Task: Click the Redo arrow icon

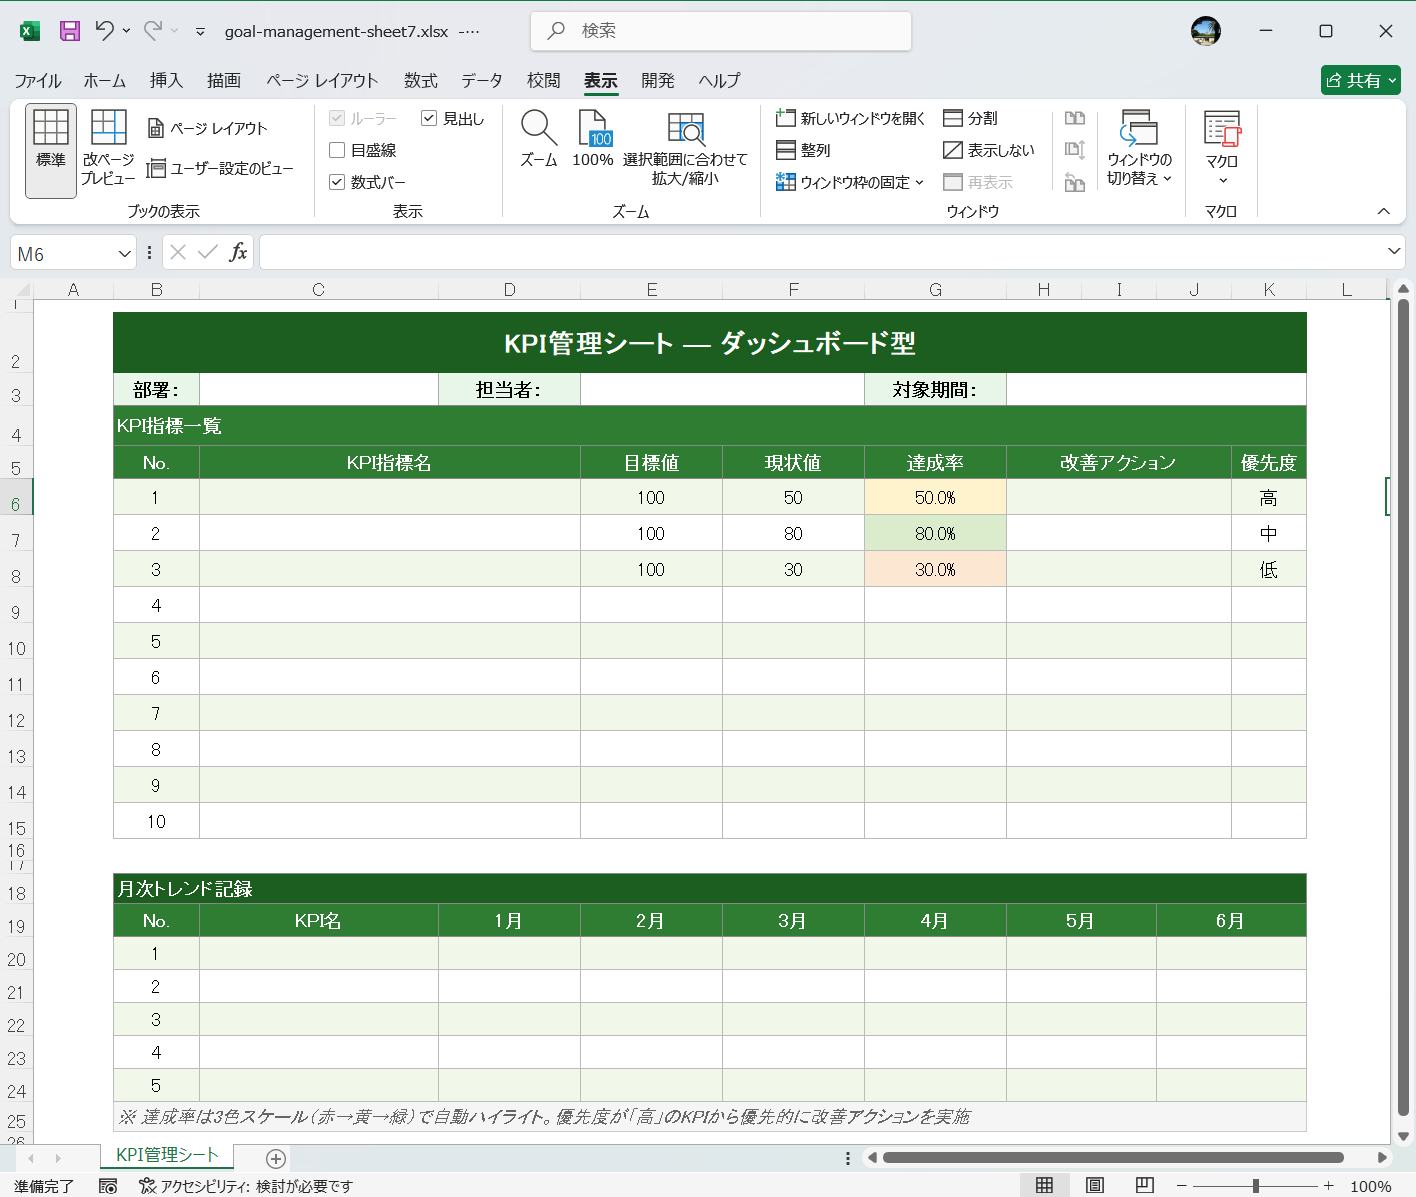Action: pyautogui.click(x=153, y=31)
